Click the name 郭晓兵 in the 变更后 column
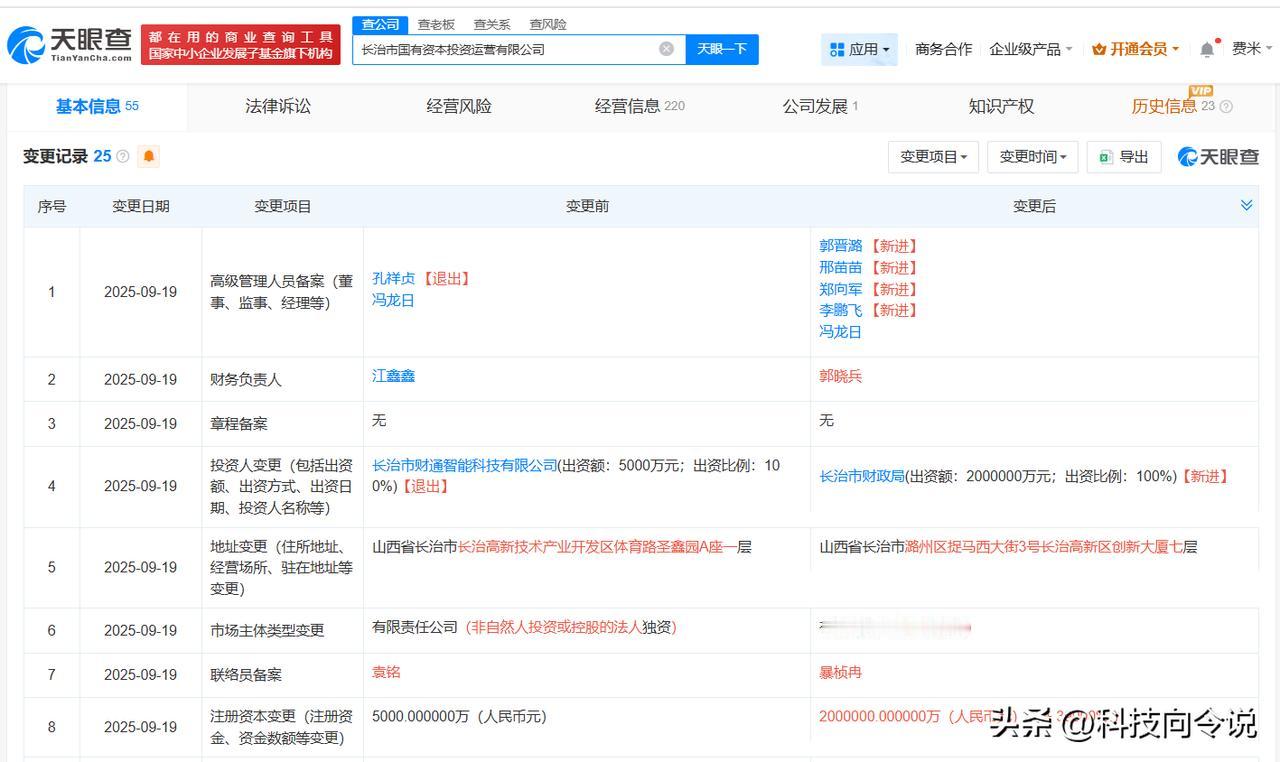1280x762 pixels. 840,377
